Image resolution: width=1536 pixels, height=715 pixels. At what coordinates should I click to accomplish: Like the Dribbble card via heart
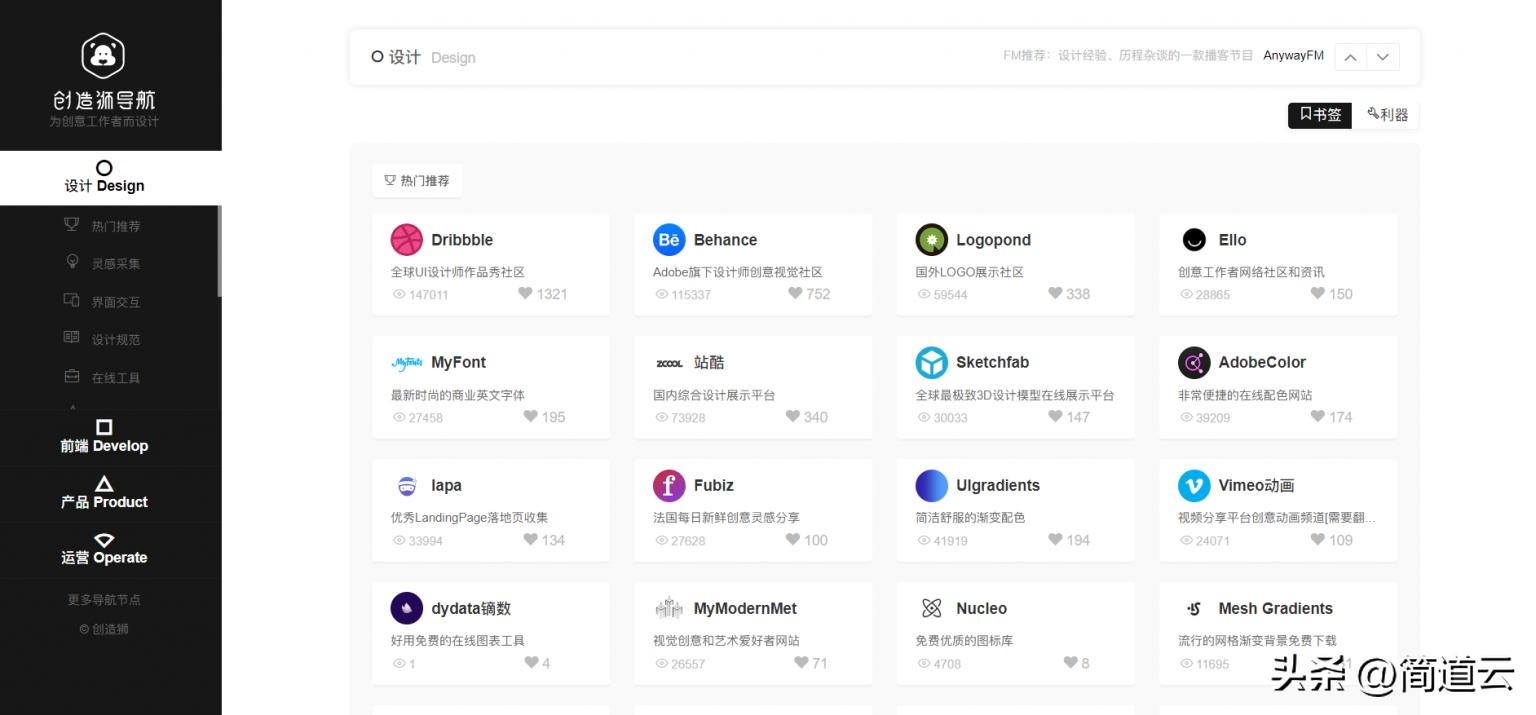click(x=526, y=293)
